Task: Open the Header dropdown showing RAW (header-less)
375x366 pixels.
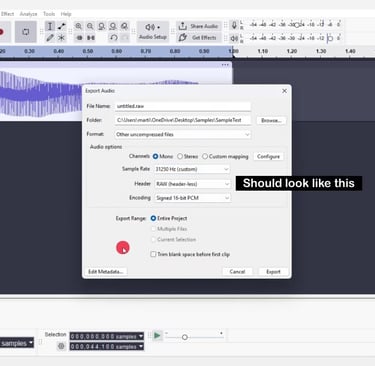Action: [192, 184]
